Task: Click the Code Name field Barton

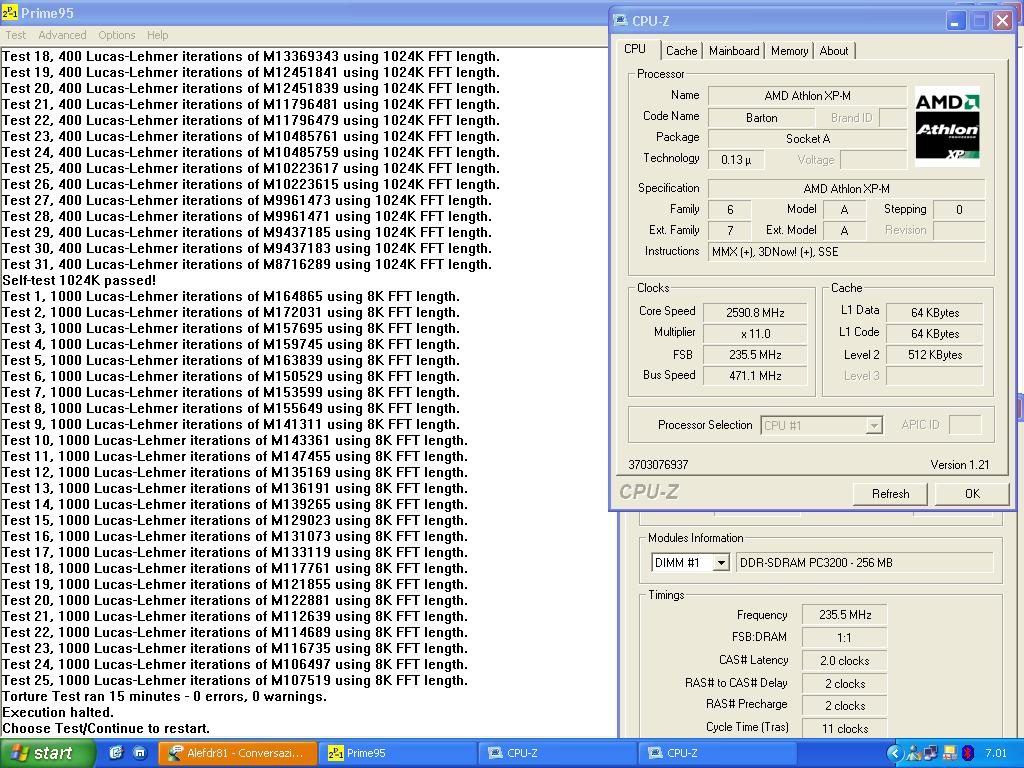Action: [x=761, y=118]
